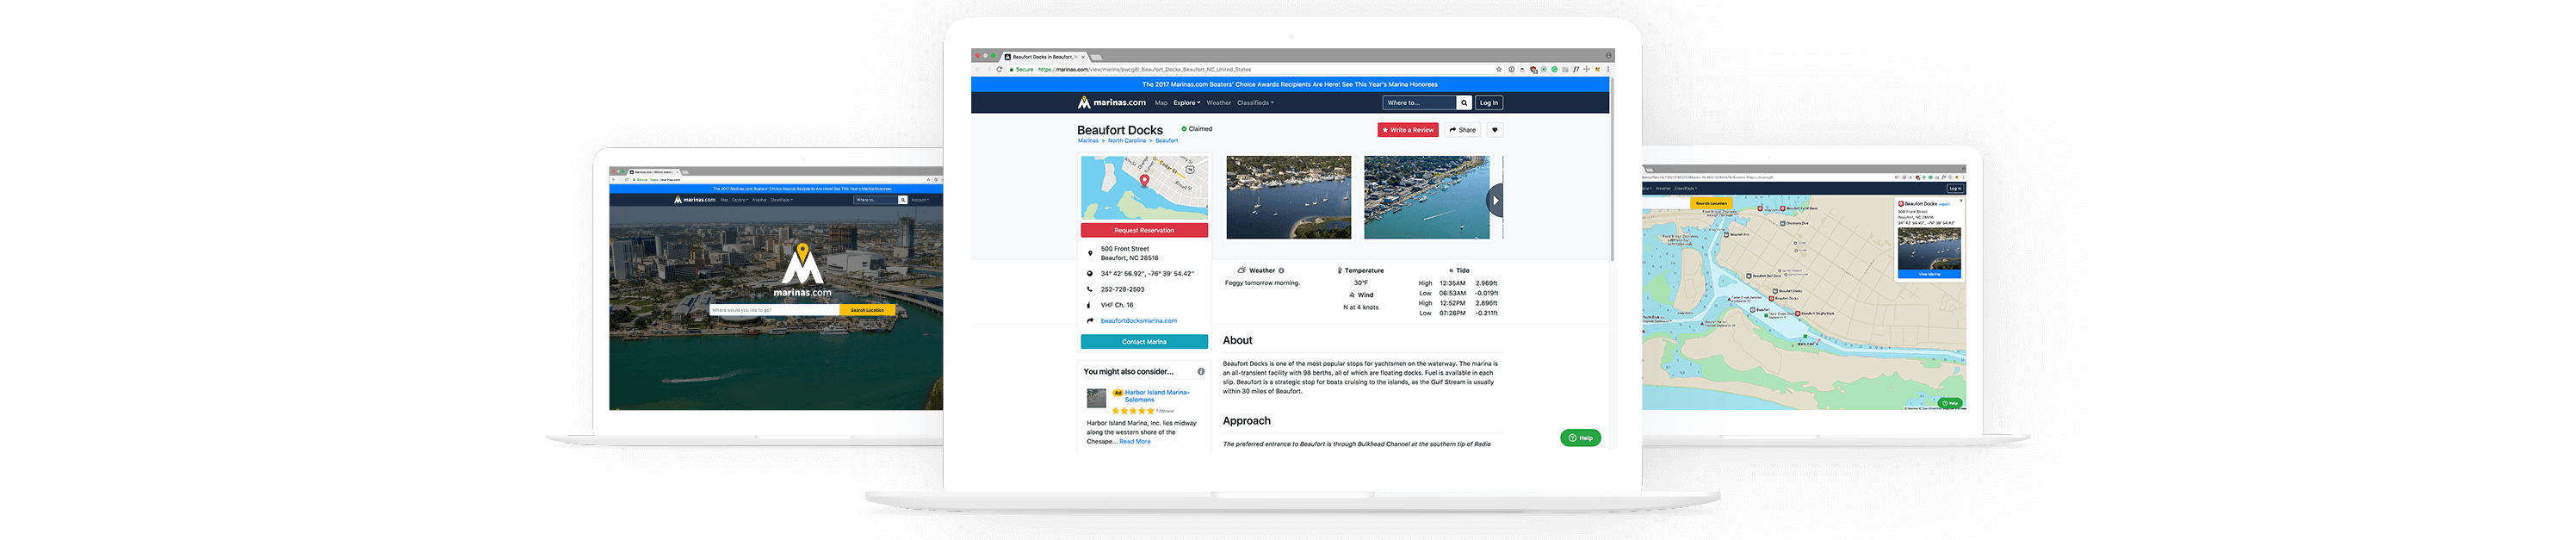Click the five-star rating of Harbor Island Marina
This screenshot has width=2576, height=540.
click(1133, 411)
